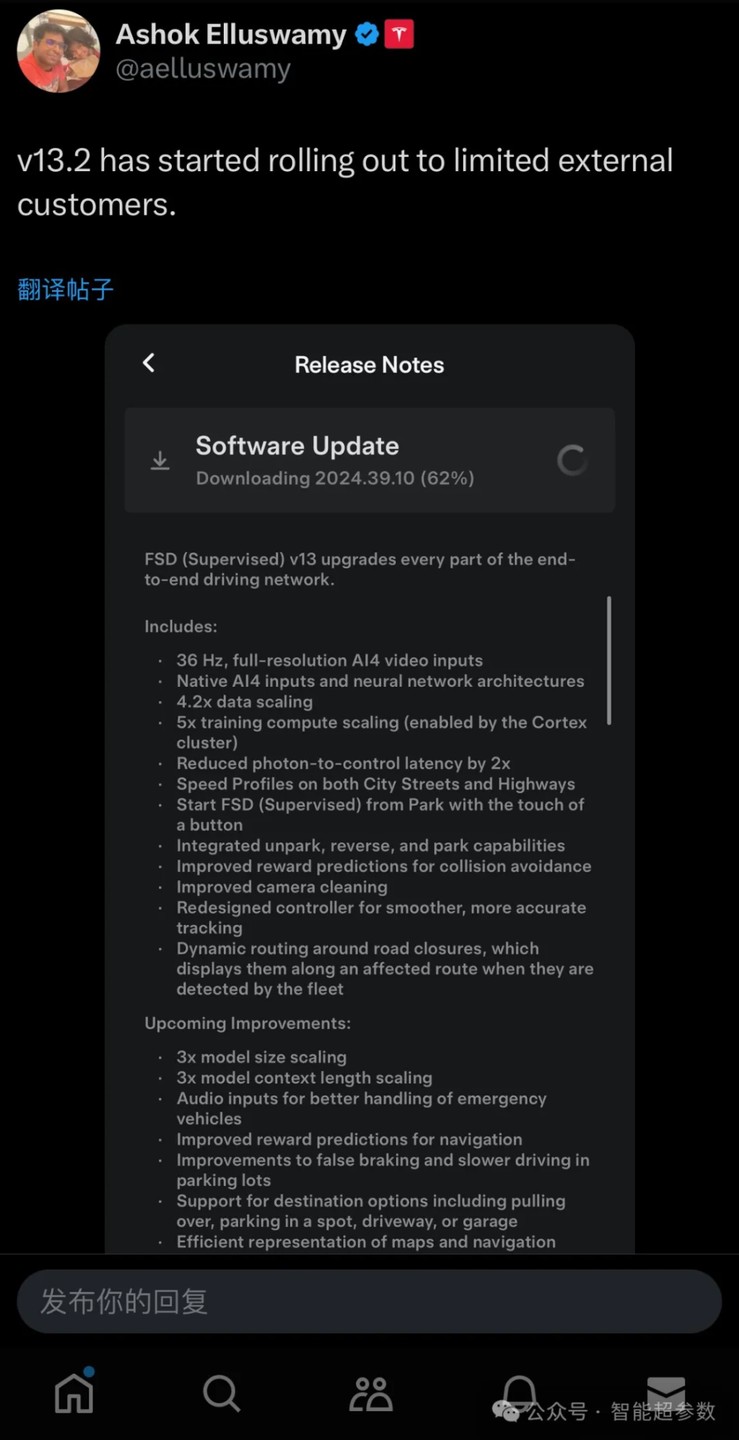The height and width of the screenshot is (1440, 739).
Task: Tap the loading spinner beside Software Update
Action: 572,460
